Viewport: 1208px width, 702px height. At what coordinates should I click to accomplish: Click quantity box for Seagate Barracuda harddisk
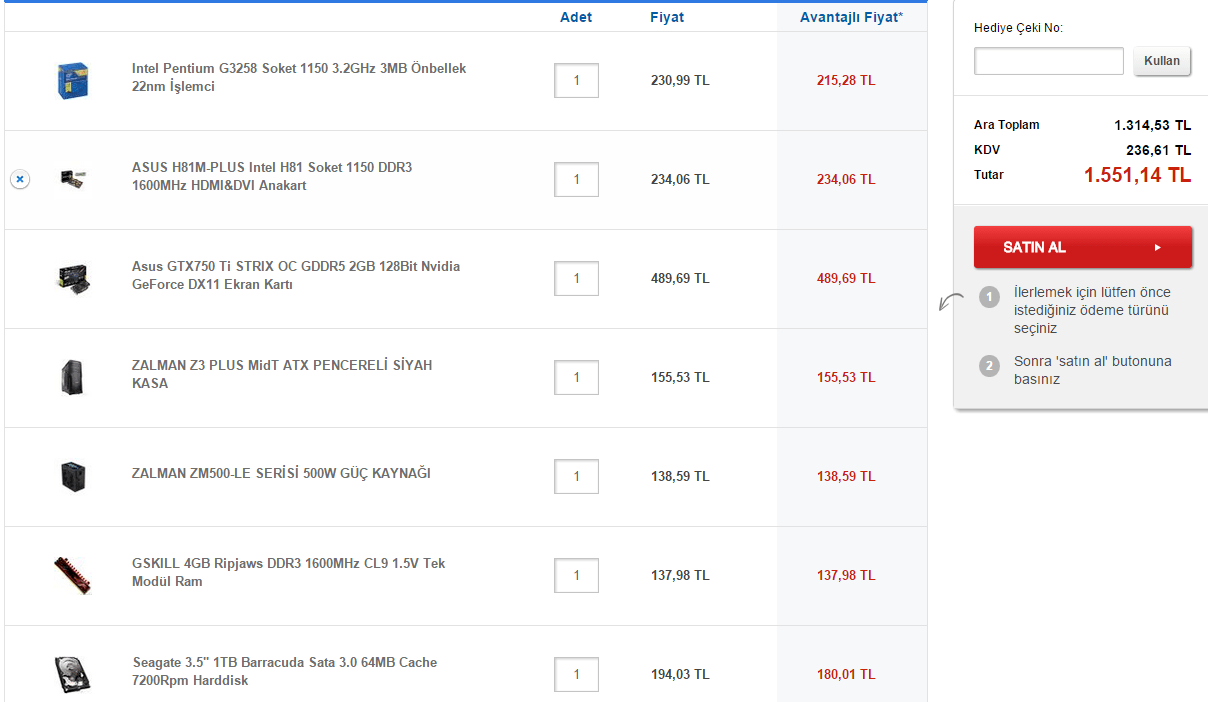576,675
